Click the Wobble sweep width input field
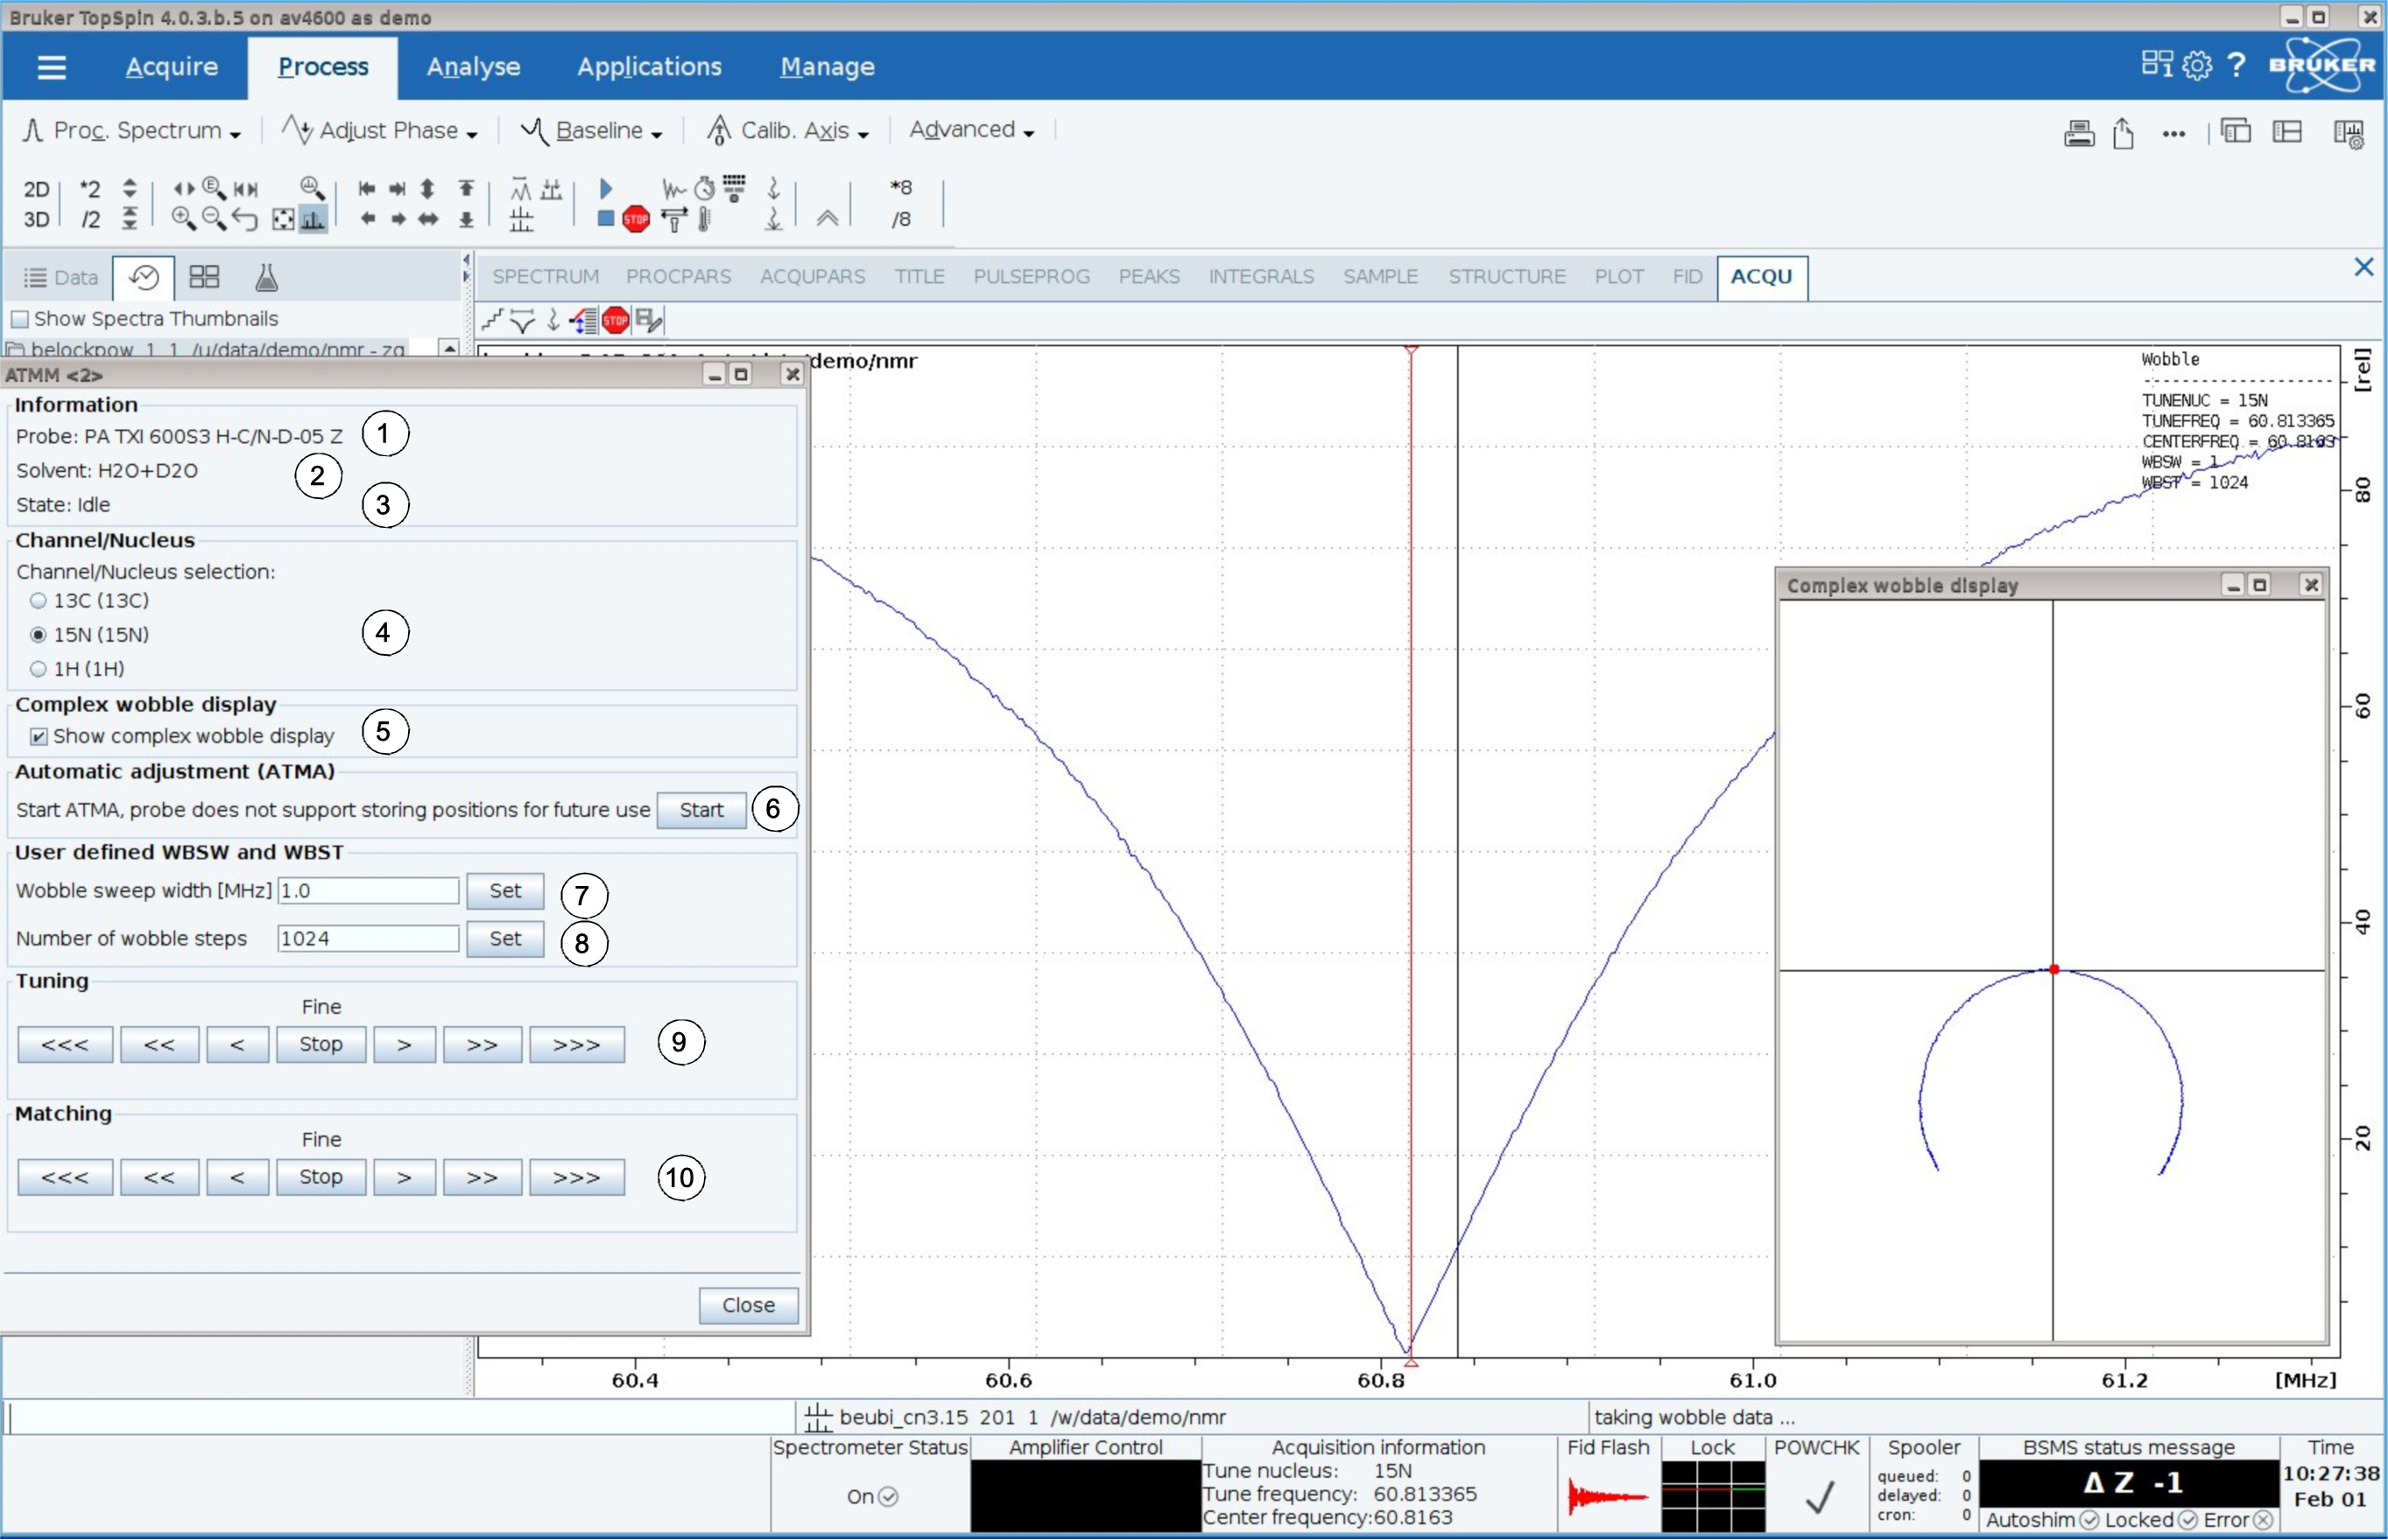The height and width of the screenshot is (1540, 2388). click(368, 891)
